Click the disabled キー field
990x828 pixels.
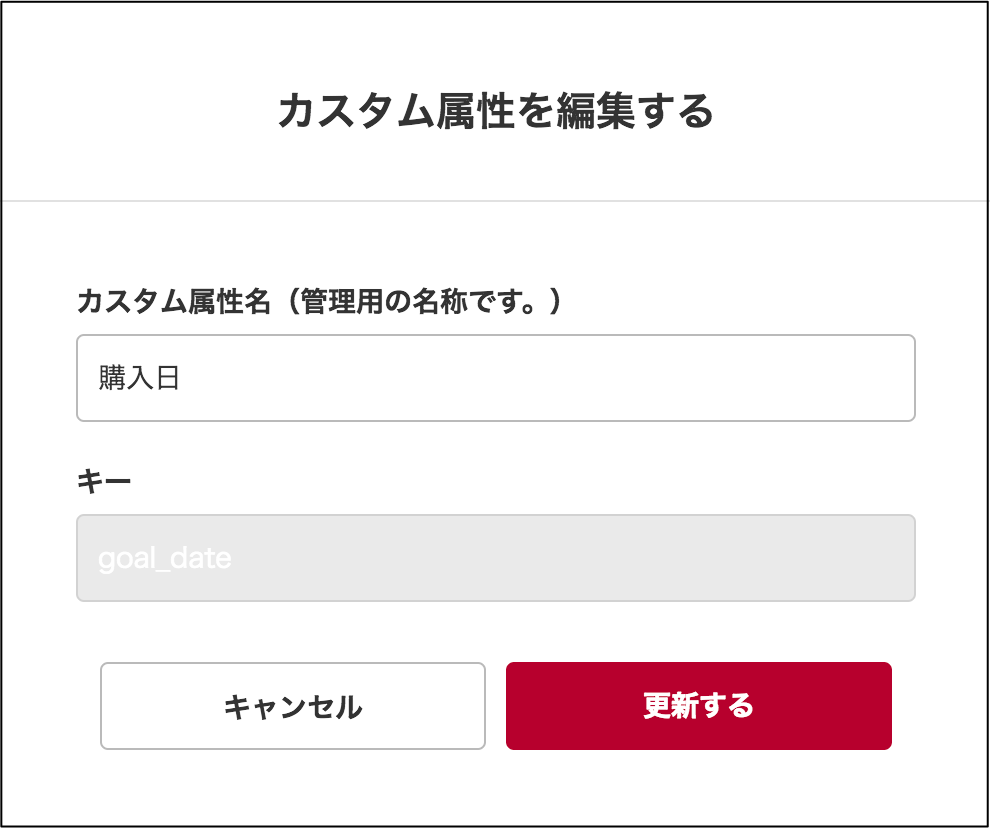[x=496, y=558]
